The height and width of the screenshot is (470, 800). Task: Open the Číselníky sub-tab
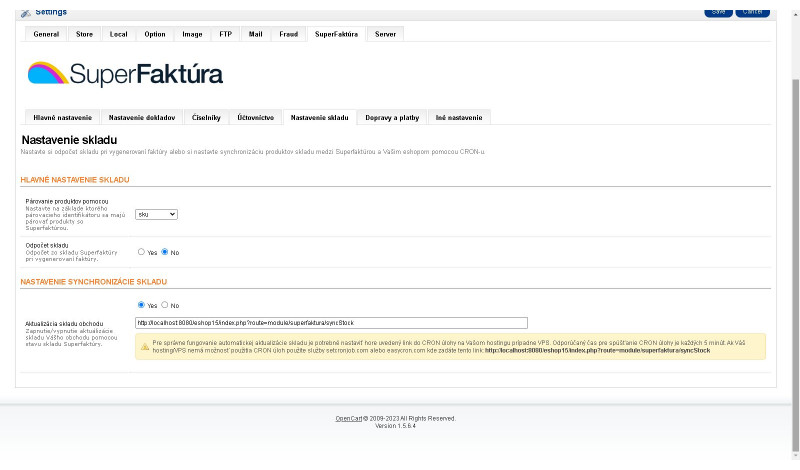pyautogui.click(x=206, y=117)
